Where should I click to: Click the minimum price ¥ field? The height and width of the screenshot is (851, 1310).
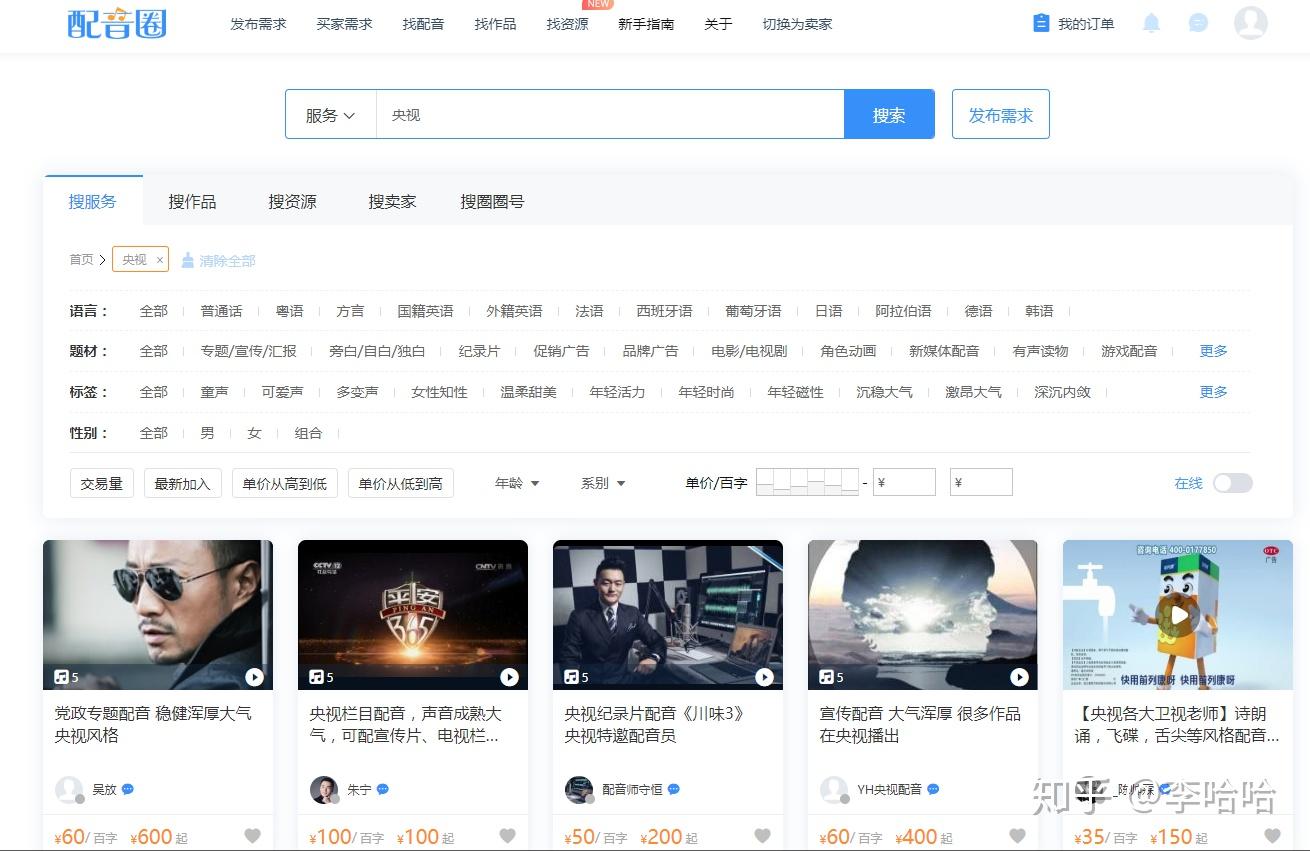[x=904, y=482]
